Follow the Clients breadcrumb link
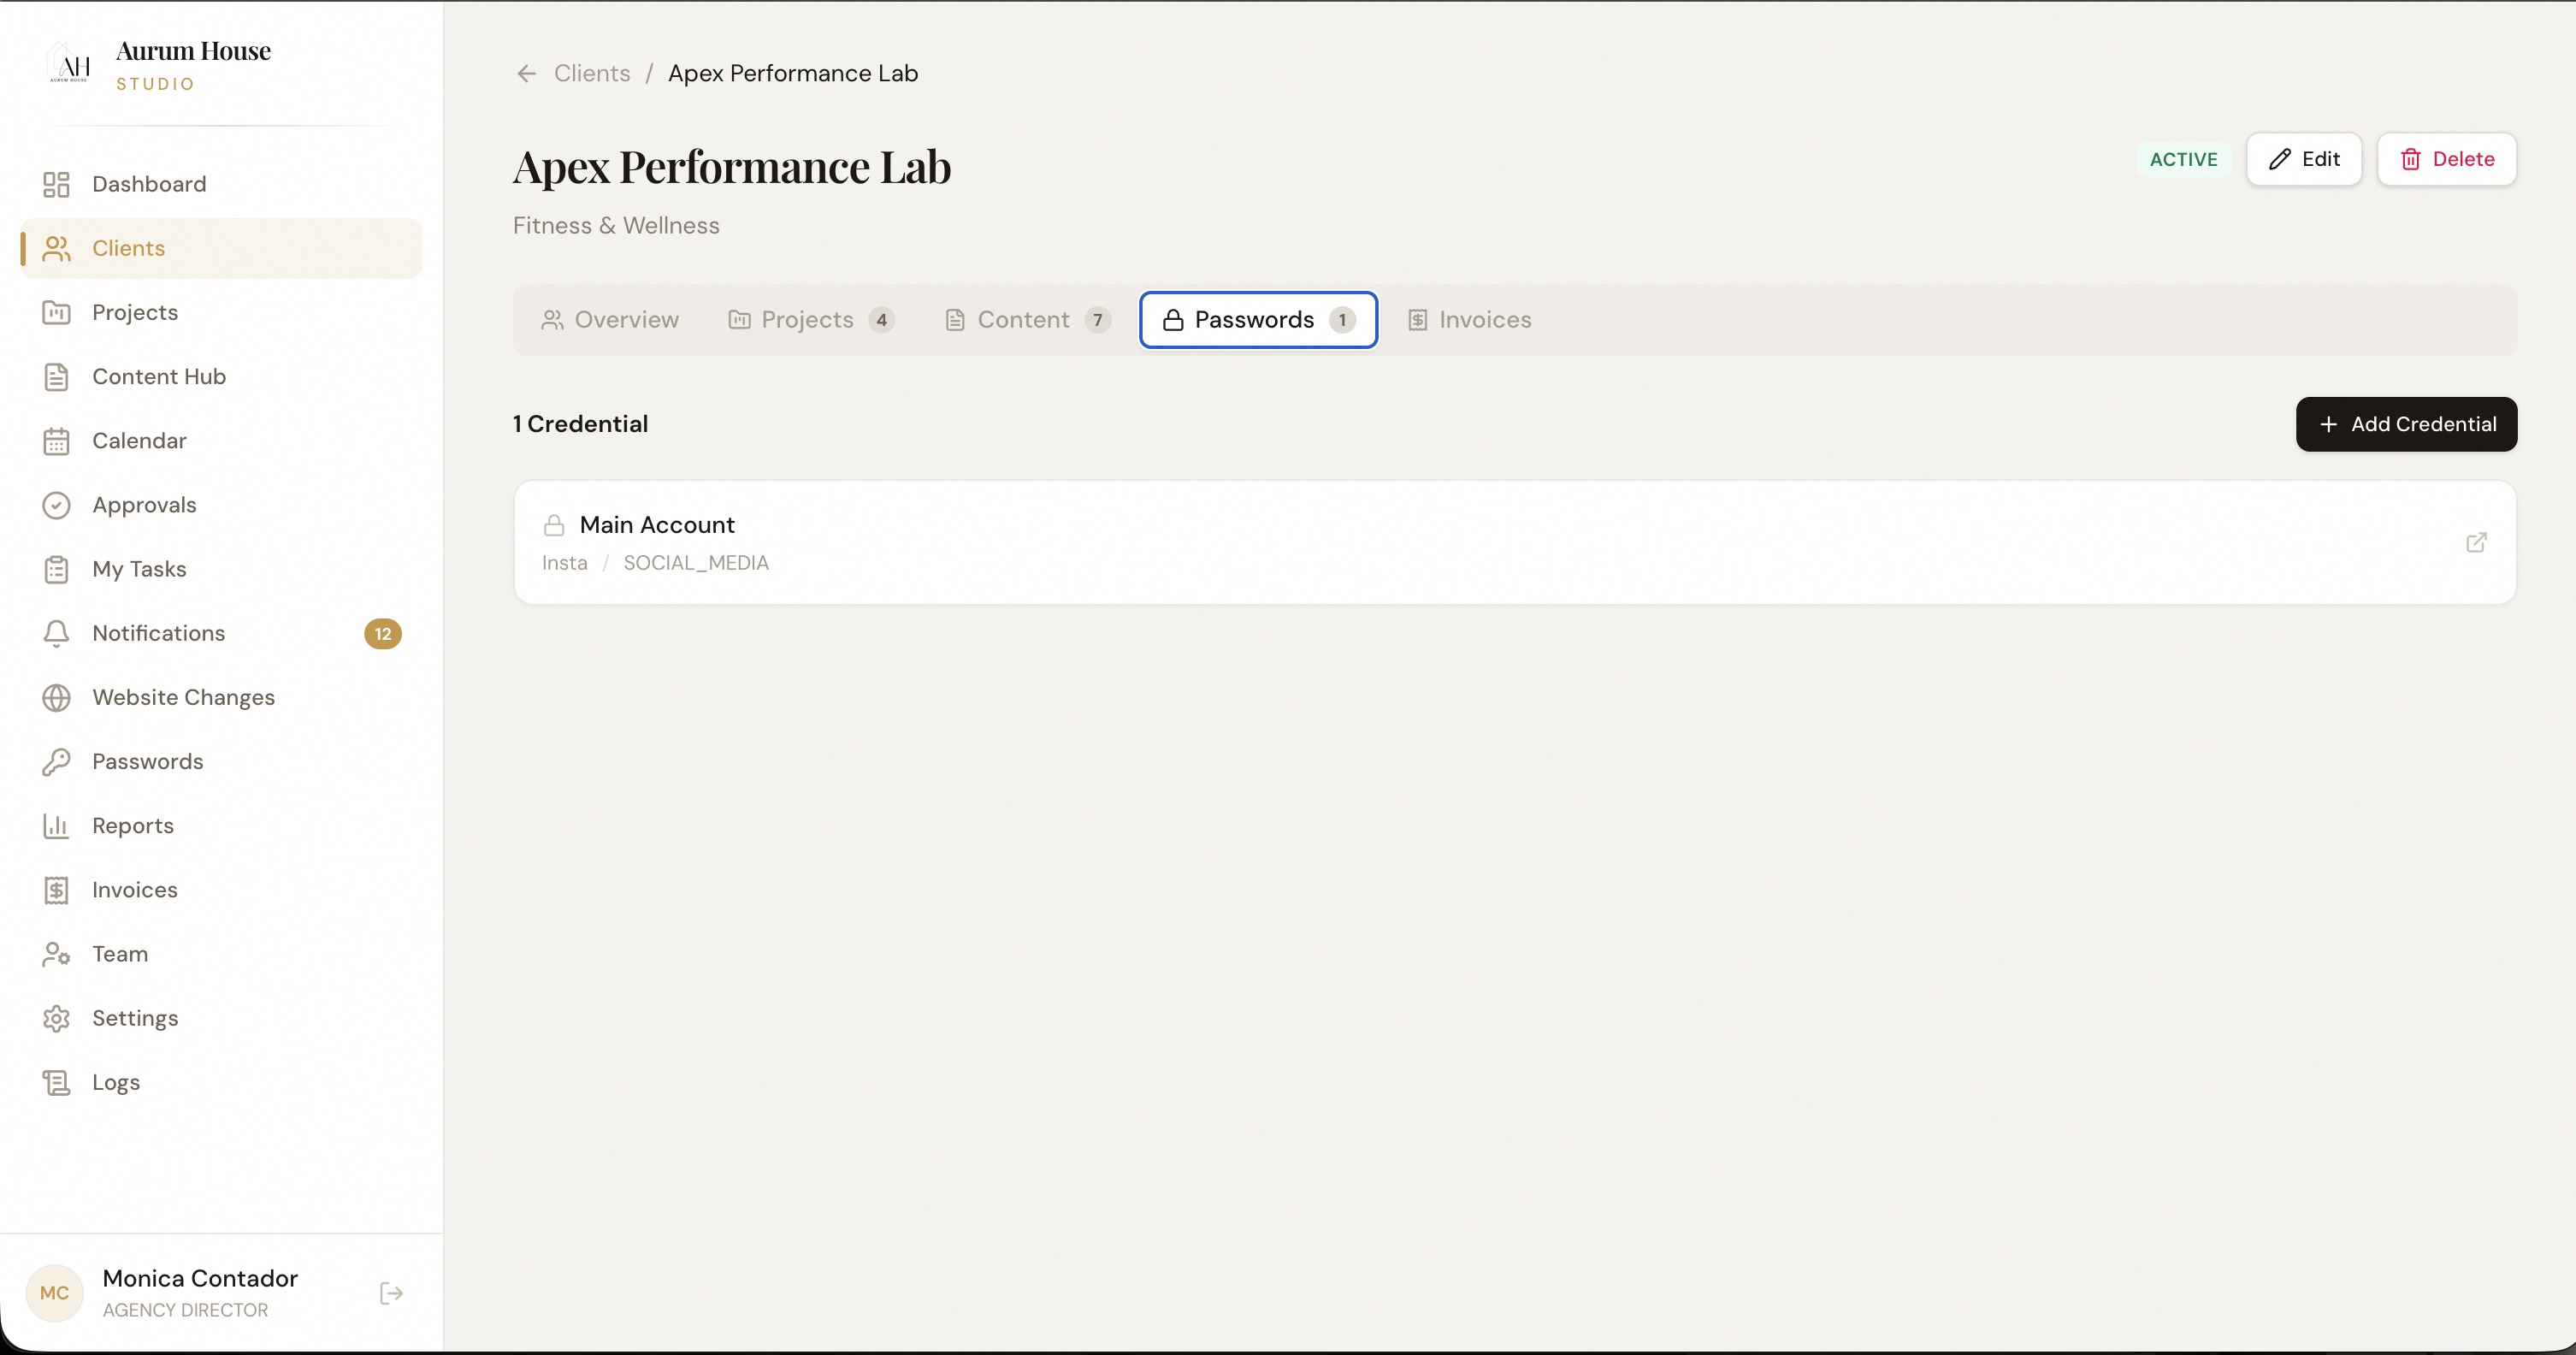Viewport: 2576px width, 1355px height. [592, 74]
